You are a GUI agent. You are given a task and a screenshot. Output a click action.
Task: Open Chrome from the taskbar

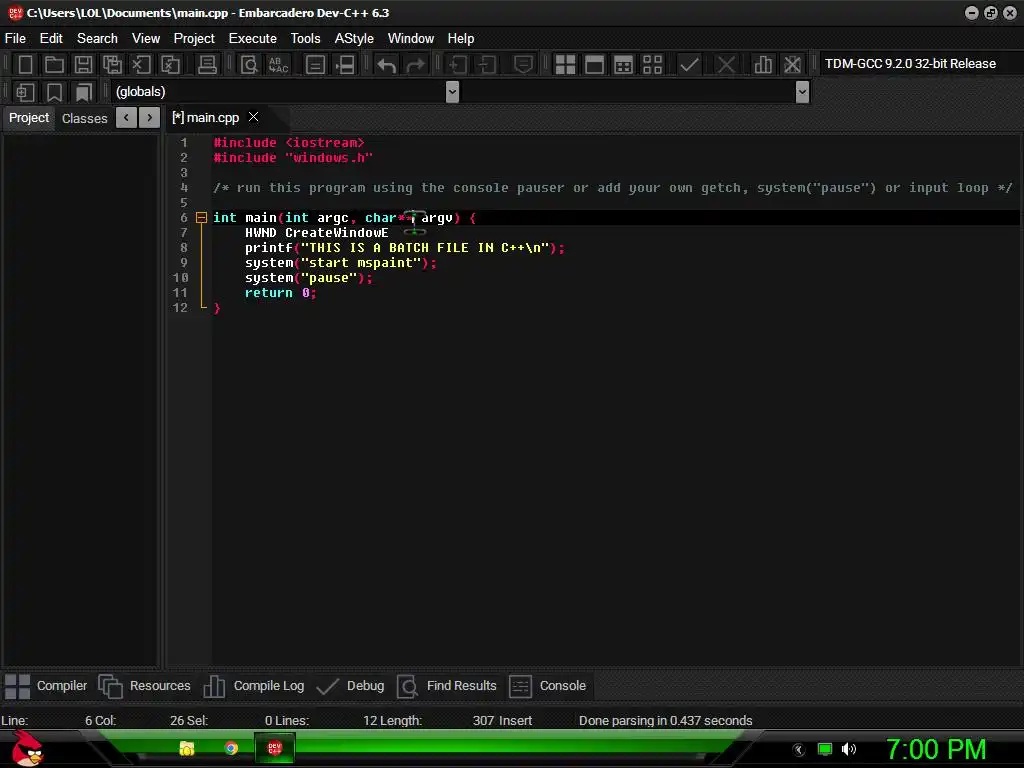point(231,748)
